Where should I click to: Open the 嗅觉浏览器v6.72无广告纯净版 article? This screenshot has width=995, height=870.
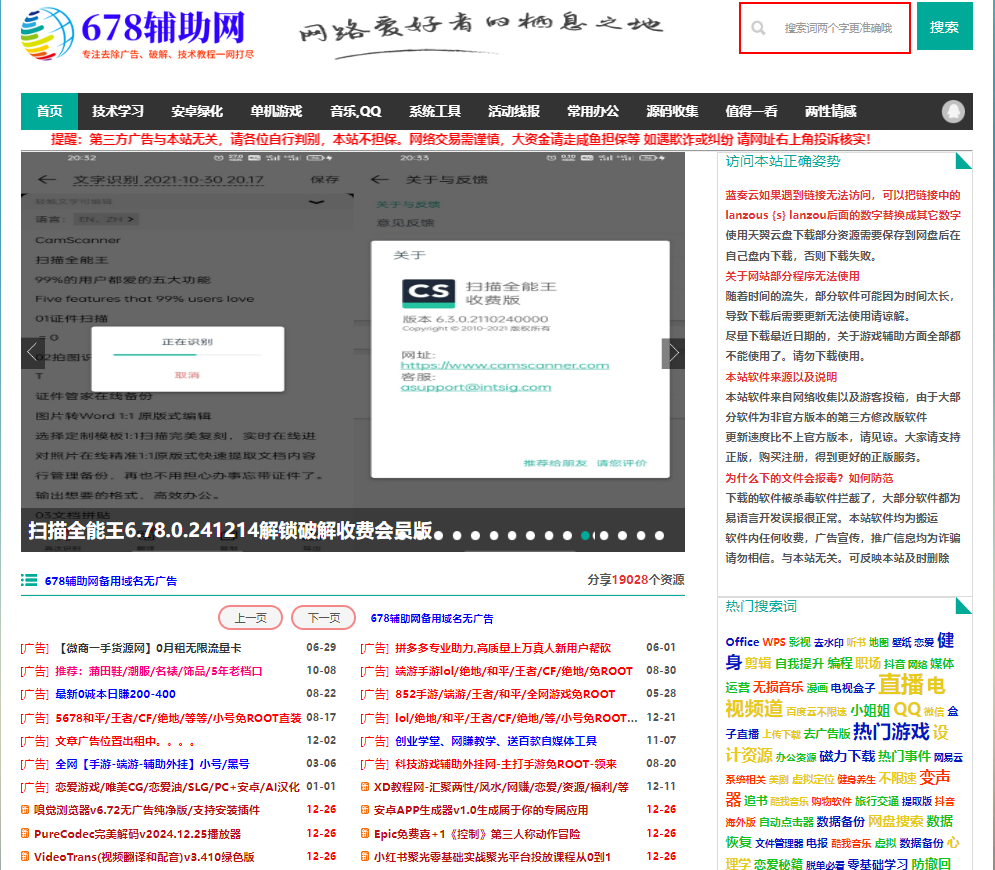click(147, 810)
